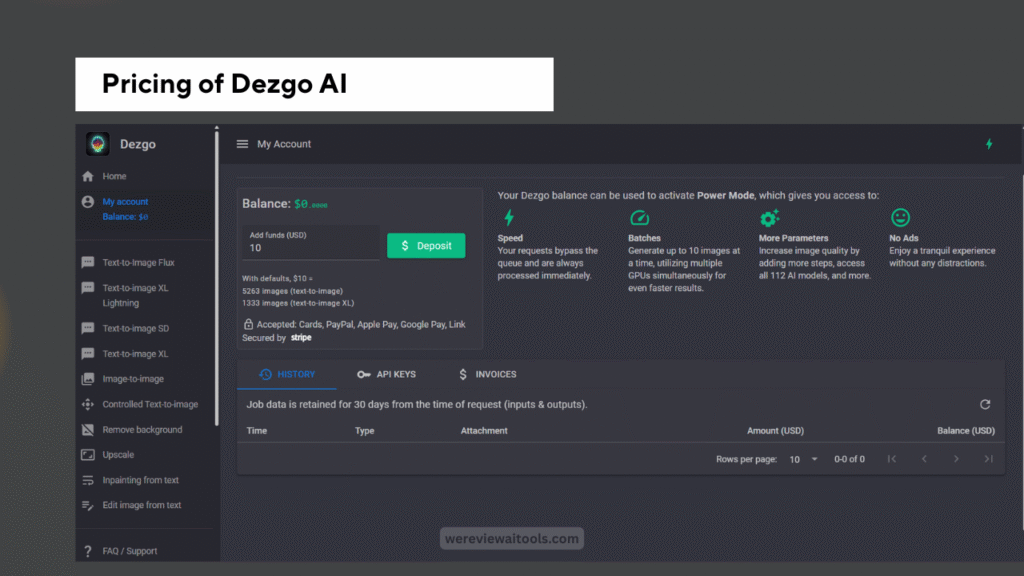
Task: Click the Type column header
Action: (x=364, y=431)
